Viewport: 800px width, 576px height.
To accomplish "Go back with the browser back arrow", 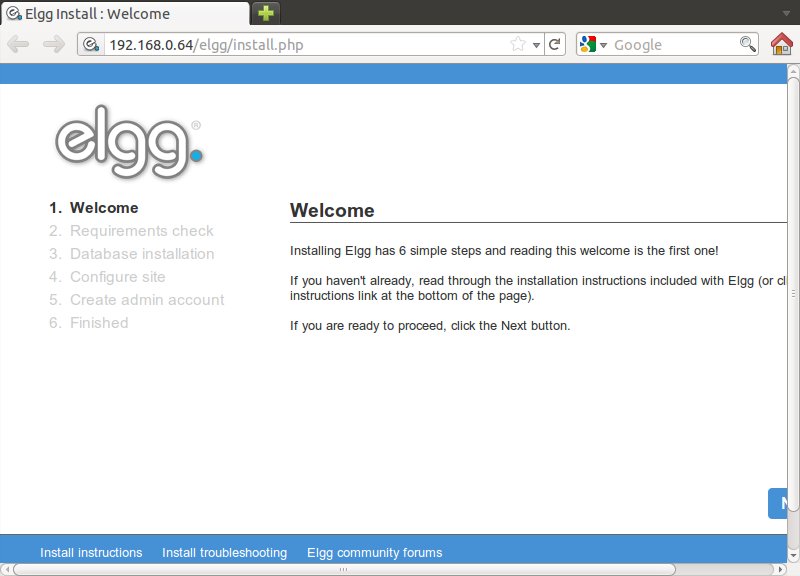I will click(x=18, y=44).
